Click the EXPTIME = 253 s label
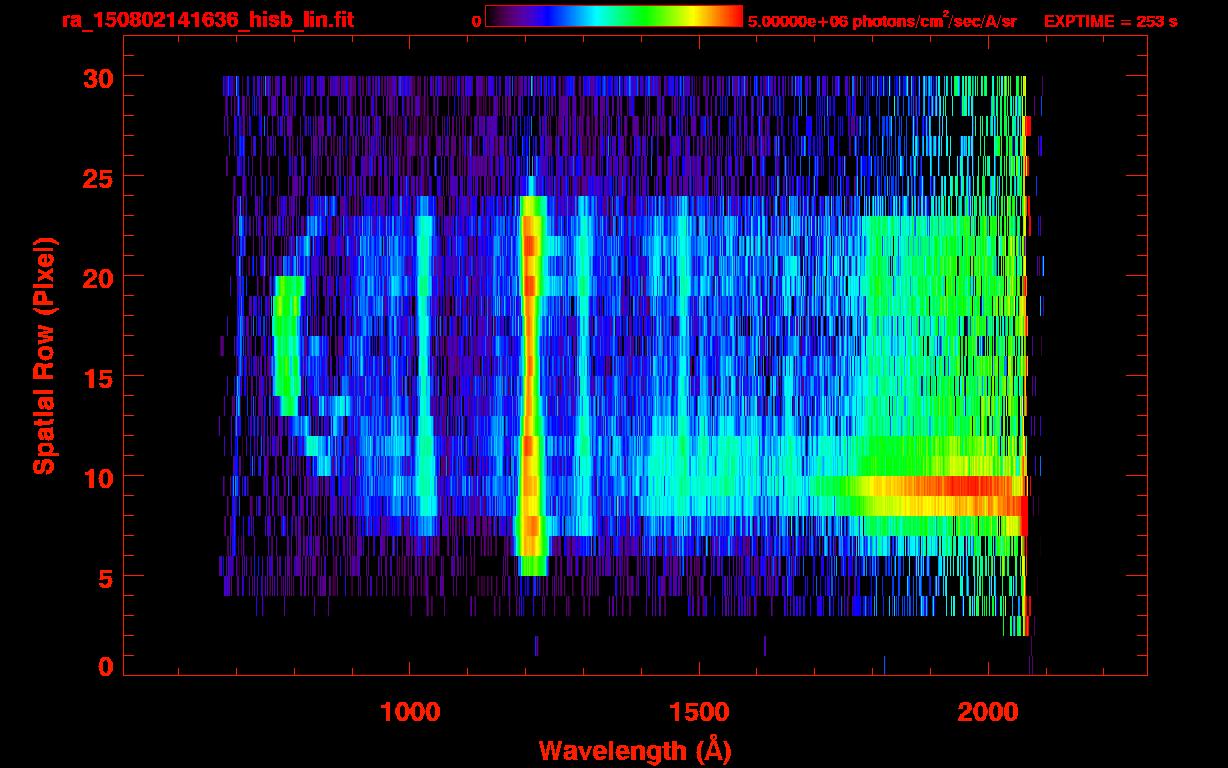Screen dimensions: 1228x768 (x=1111, y=20)
